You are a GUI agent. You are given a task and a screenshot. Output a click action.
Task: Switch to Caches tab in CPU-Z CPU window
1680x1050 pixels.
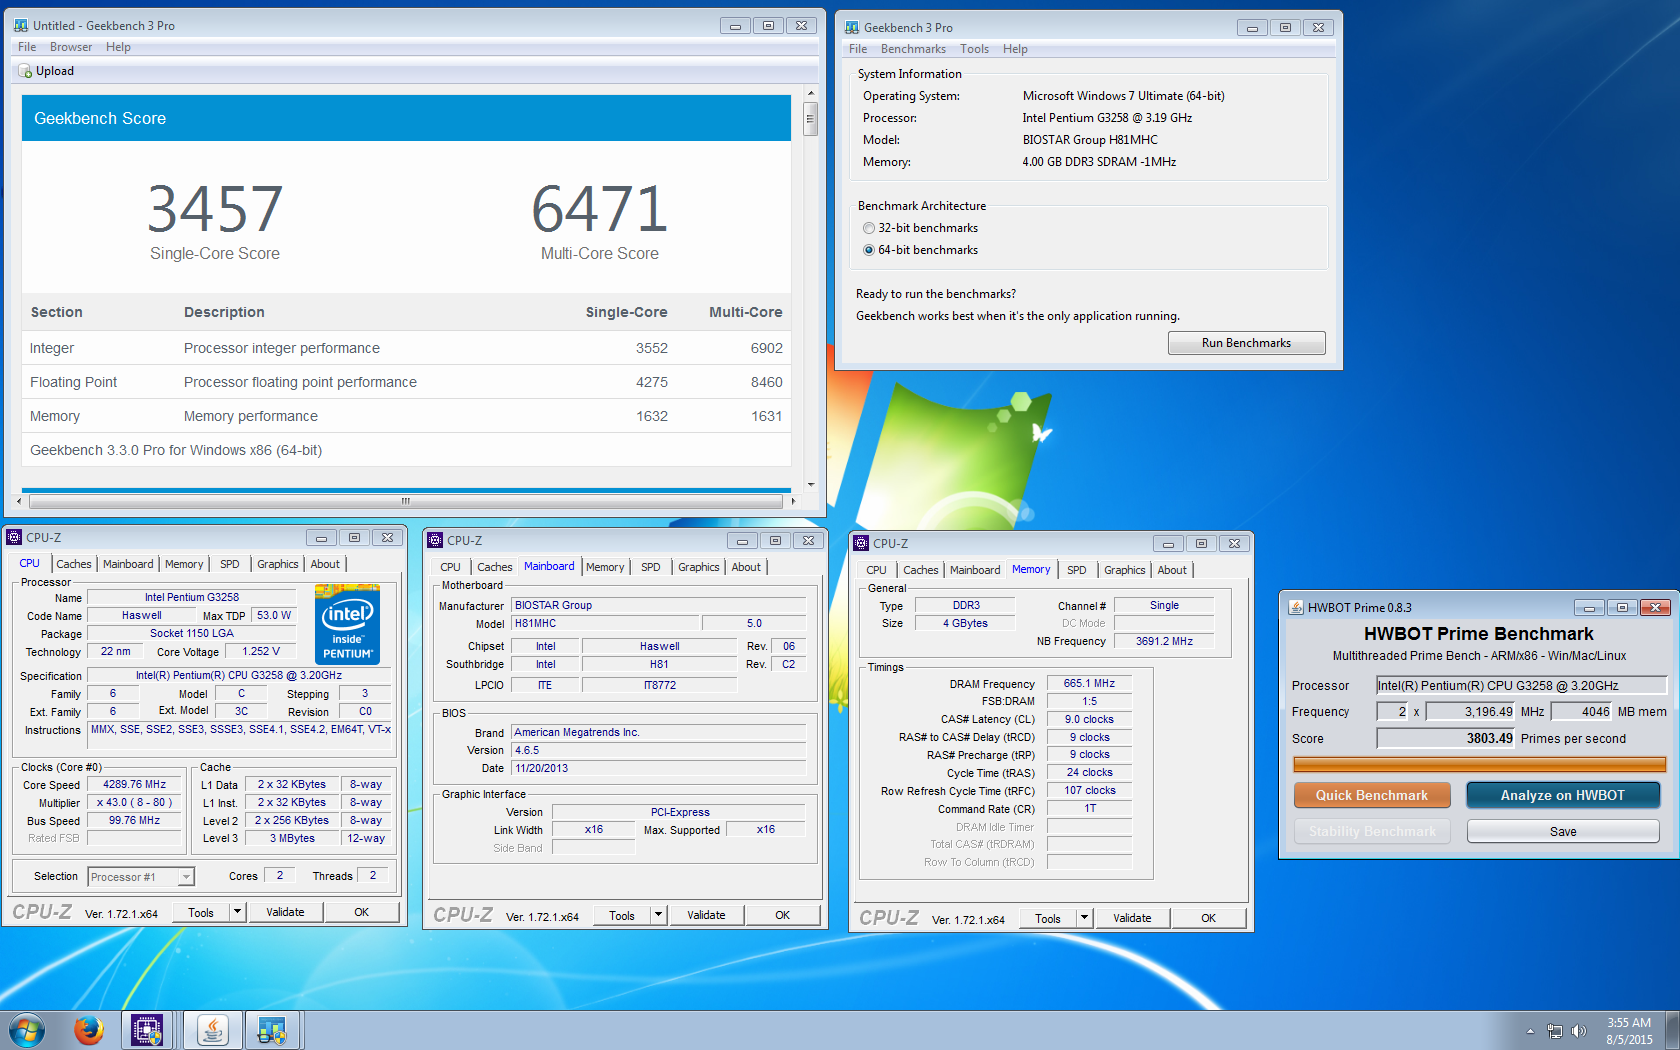[74, 564]
